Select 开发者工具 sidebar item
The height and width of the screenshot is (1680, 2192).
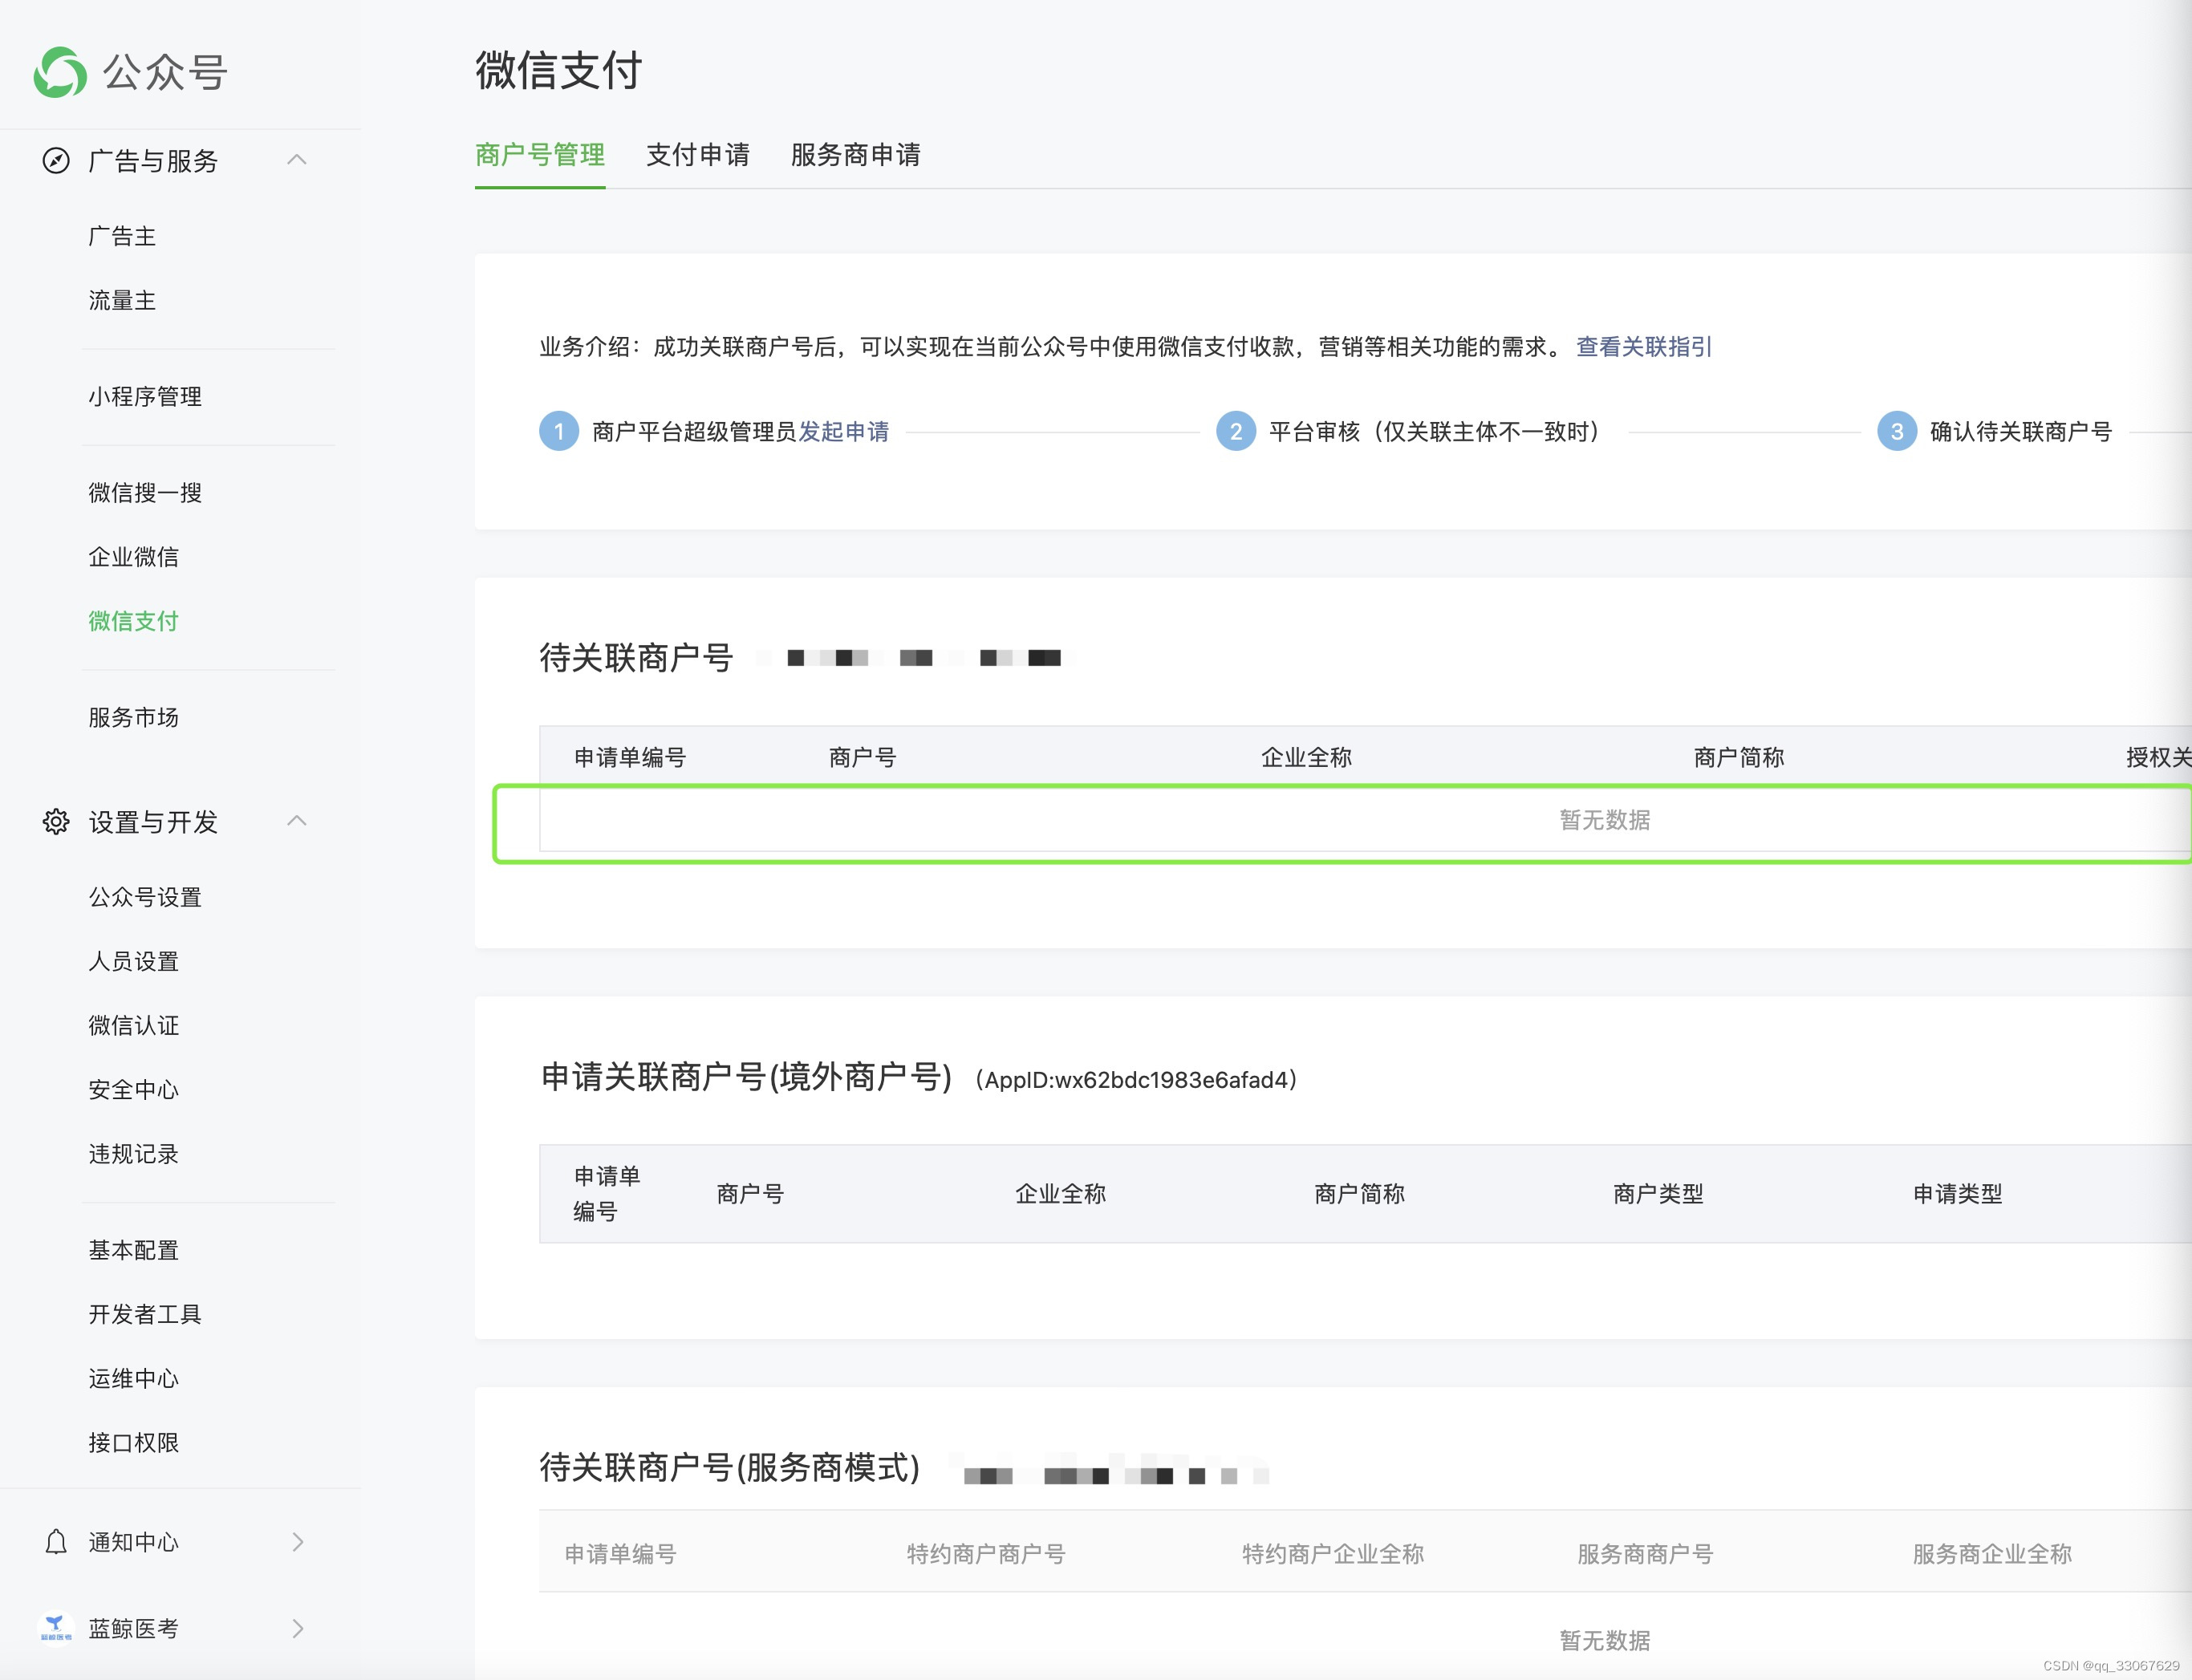click(x=145, y=1314)
